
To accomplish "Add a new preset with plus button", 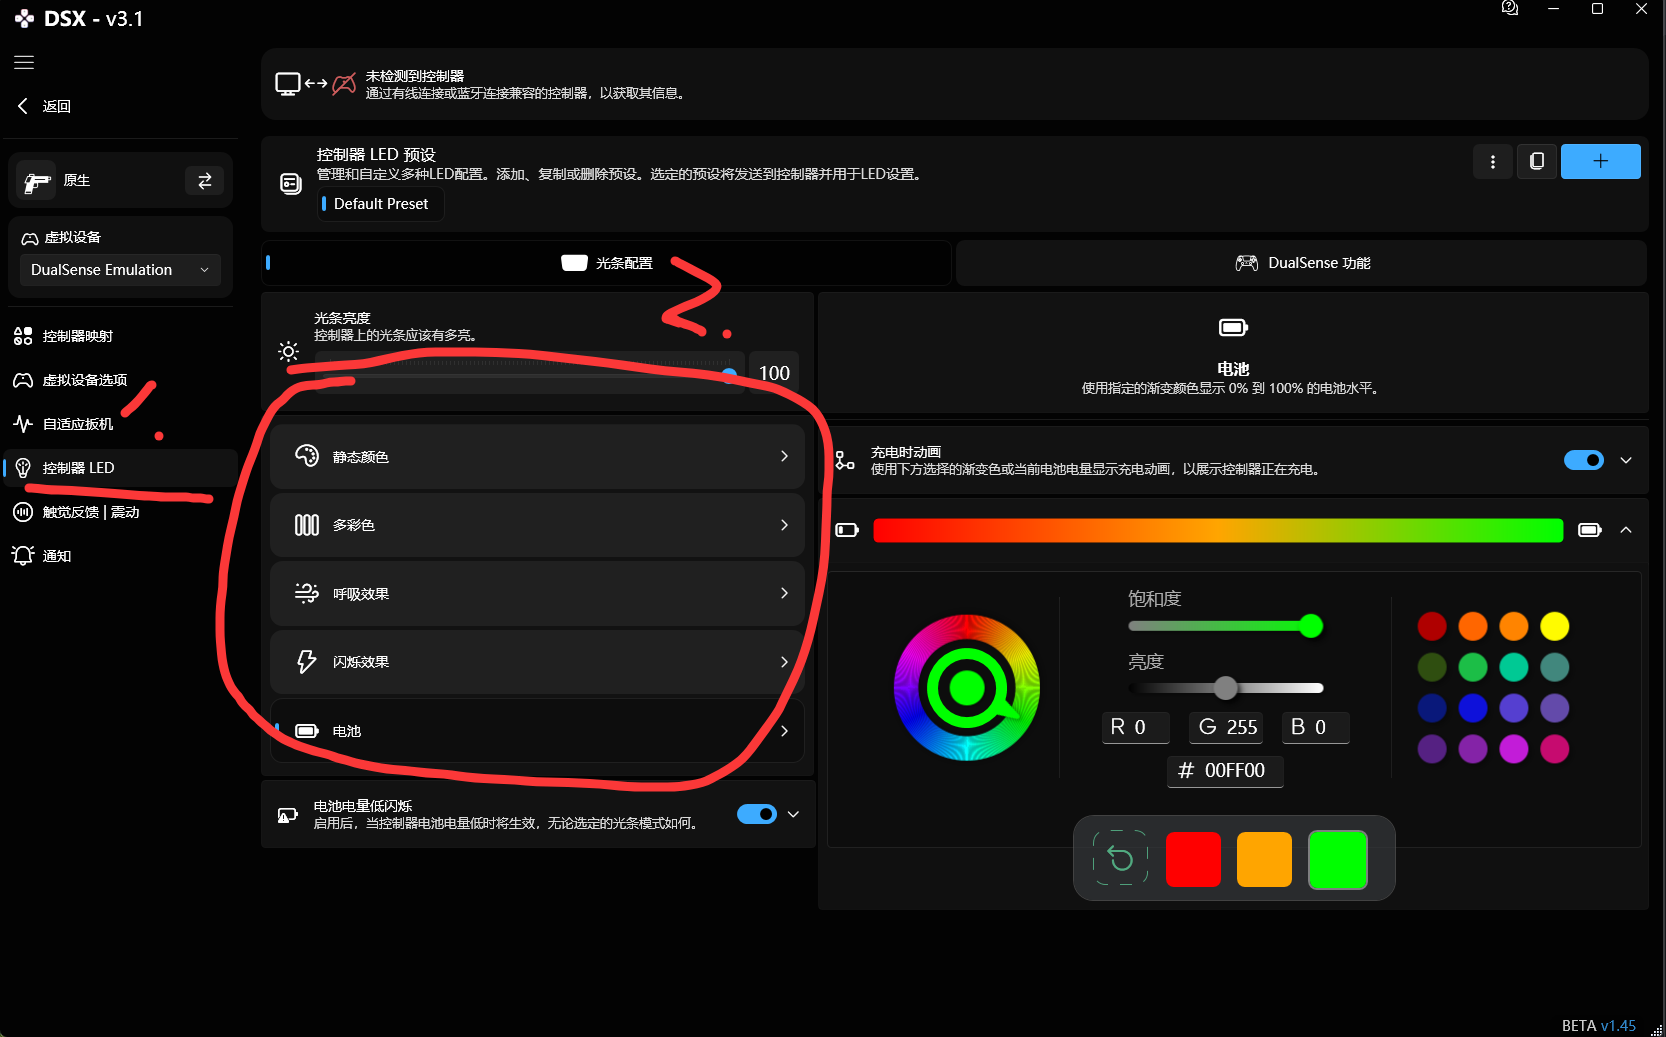I will click(x=1600, y=161).
